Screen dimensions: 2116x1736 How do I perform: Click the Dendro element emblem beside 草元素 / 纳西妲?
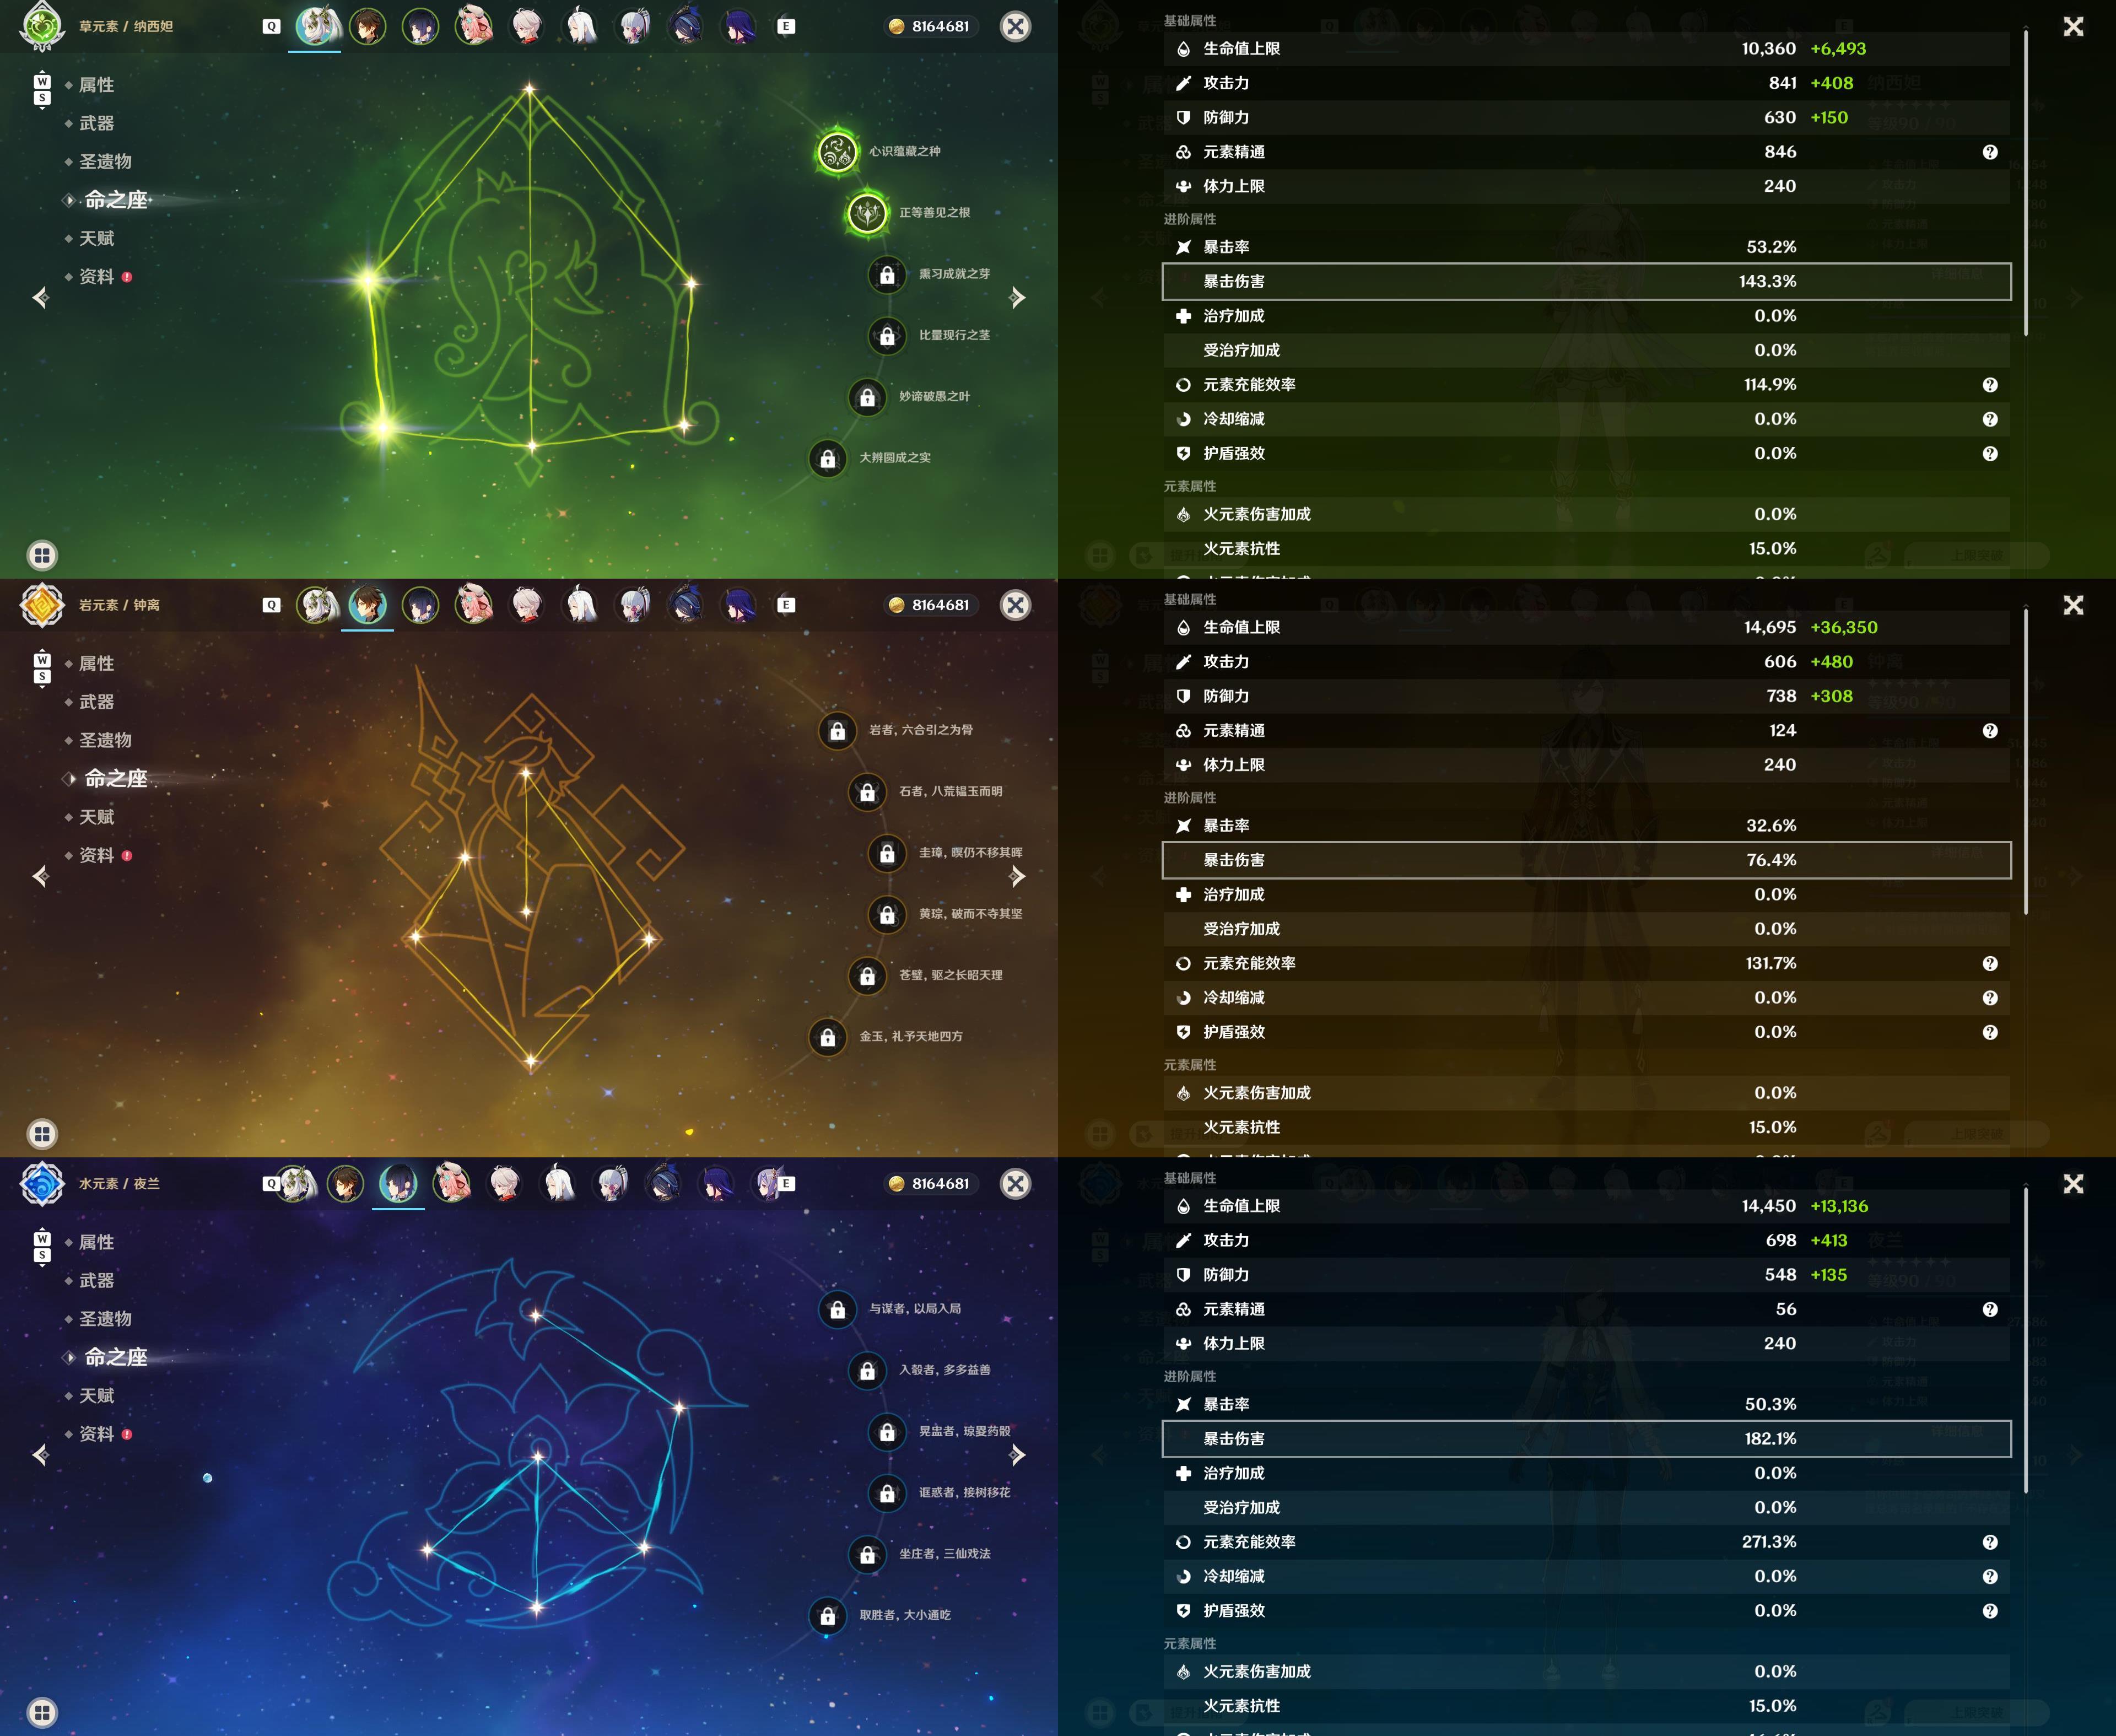click(x=42, y=26)
